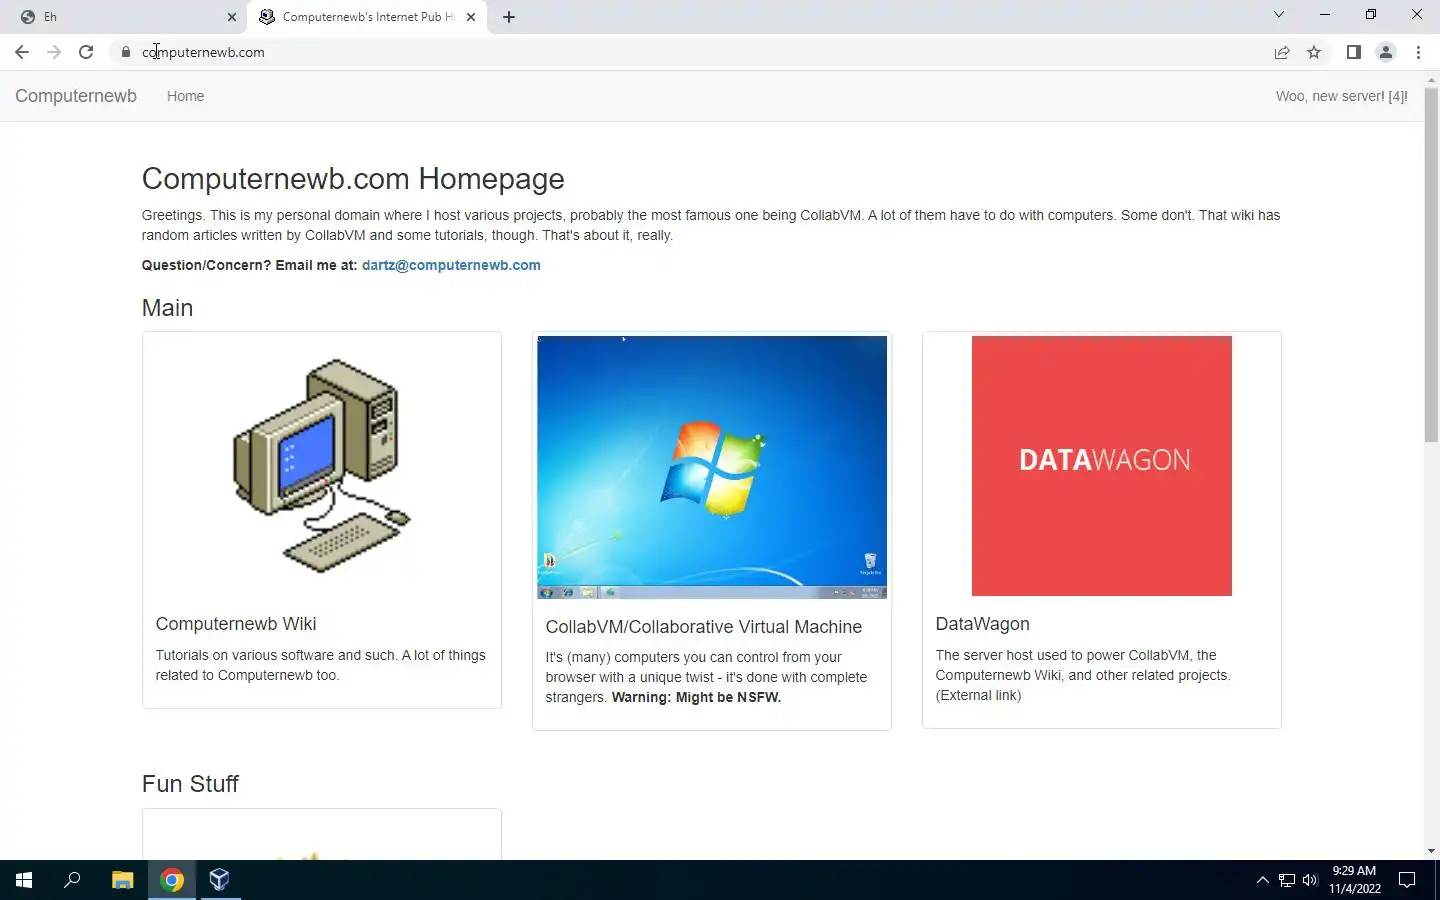Click the Main section heading
The image size is (1440, 900).
pos(167,308)
